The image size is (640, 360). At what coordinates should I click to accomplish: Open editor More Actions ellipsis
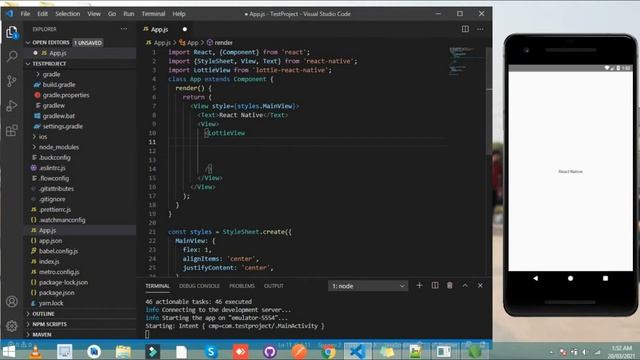480,29
